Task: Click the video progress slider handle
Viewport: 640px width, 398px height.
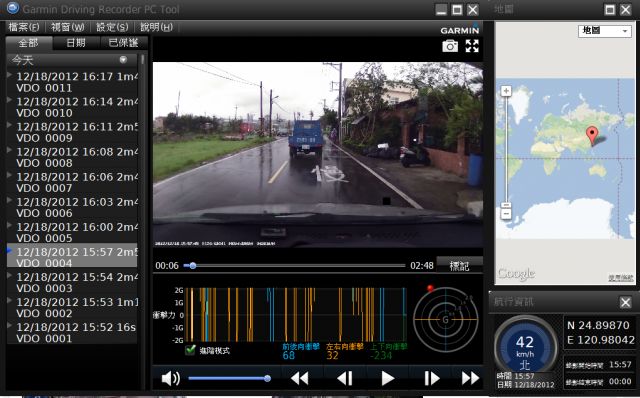Action: (x=193, y=266)
